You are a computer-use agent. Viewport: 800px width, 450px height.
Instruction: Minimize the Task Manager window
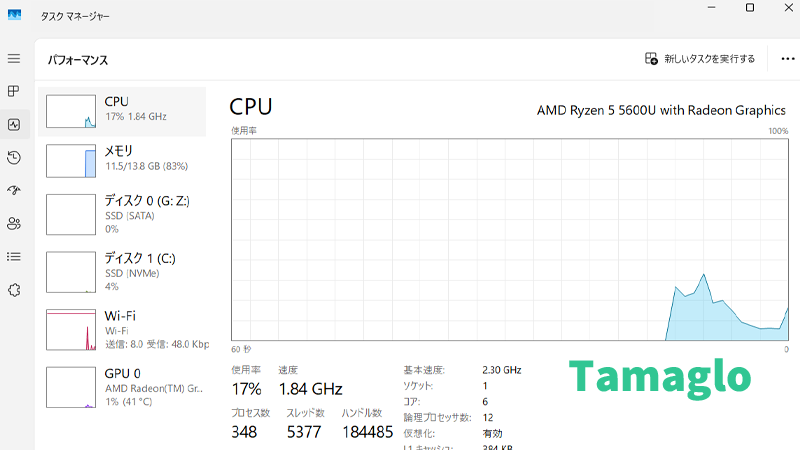711,8
